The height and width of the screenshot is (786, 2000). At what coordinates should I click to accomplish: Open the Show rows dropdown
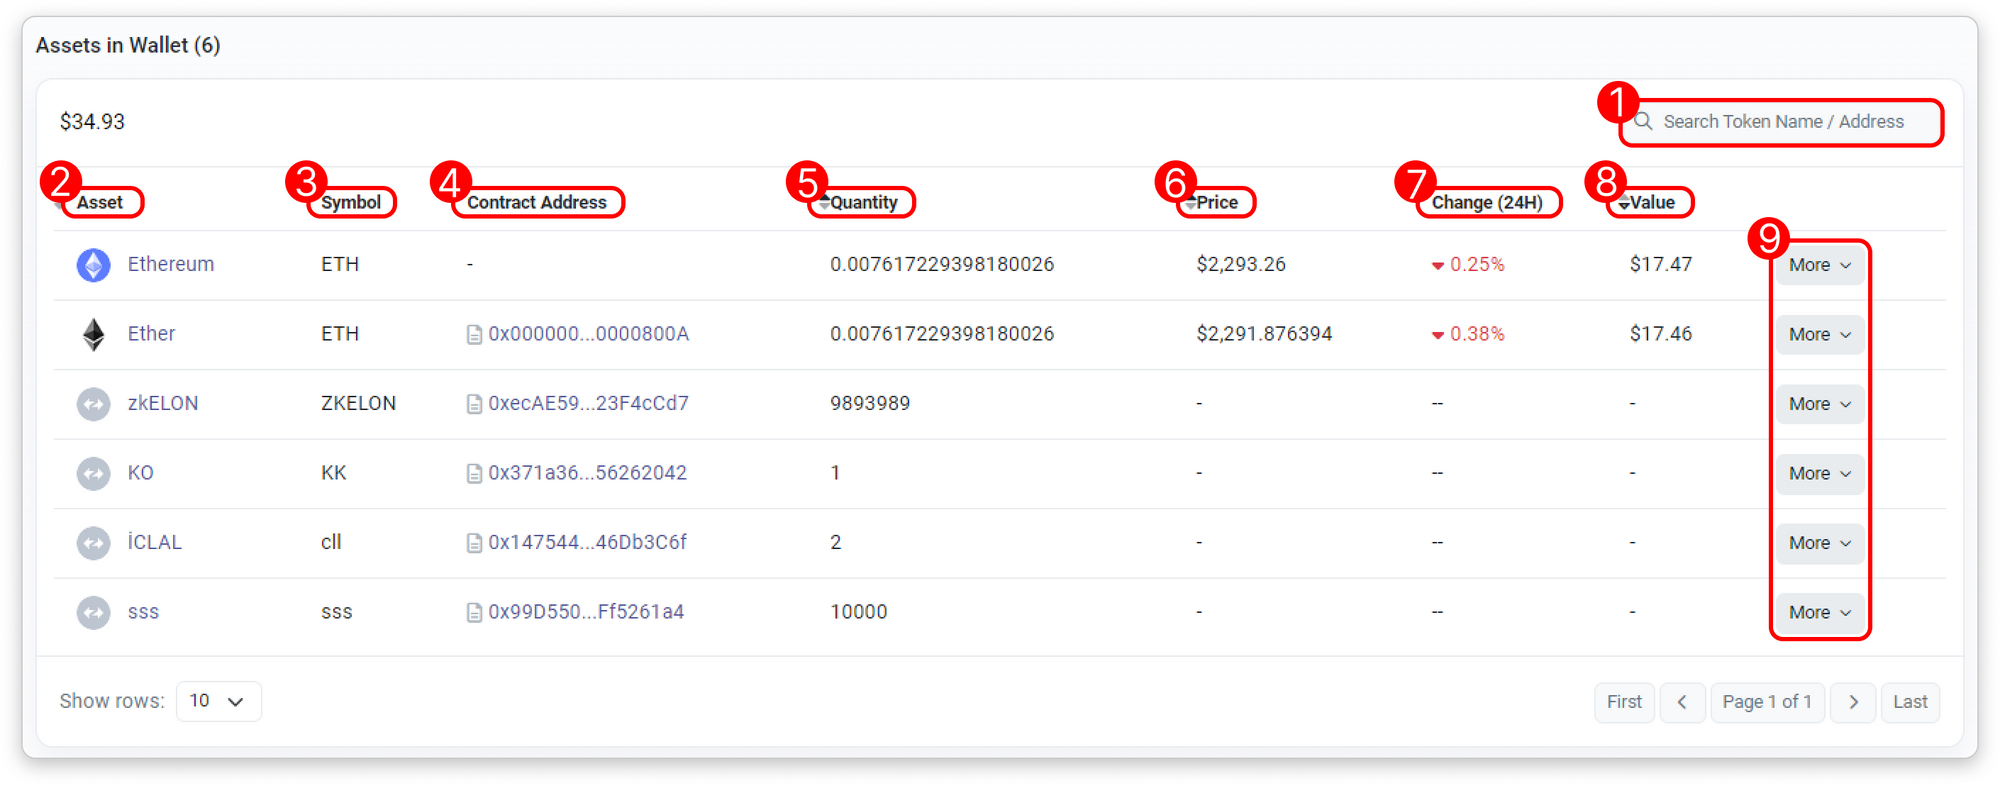point(218,701)
